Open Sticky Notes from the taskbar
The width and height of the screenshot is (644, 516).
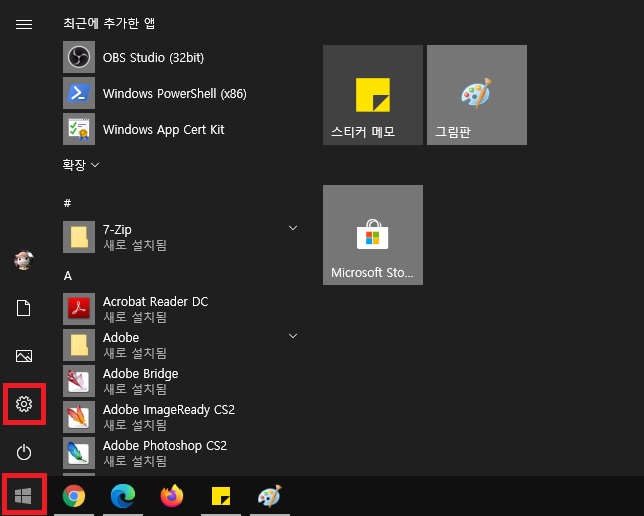(221, 496)
